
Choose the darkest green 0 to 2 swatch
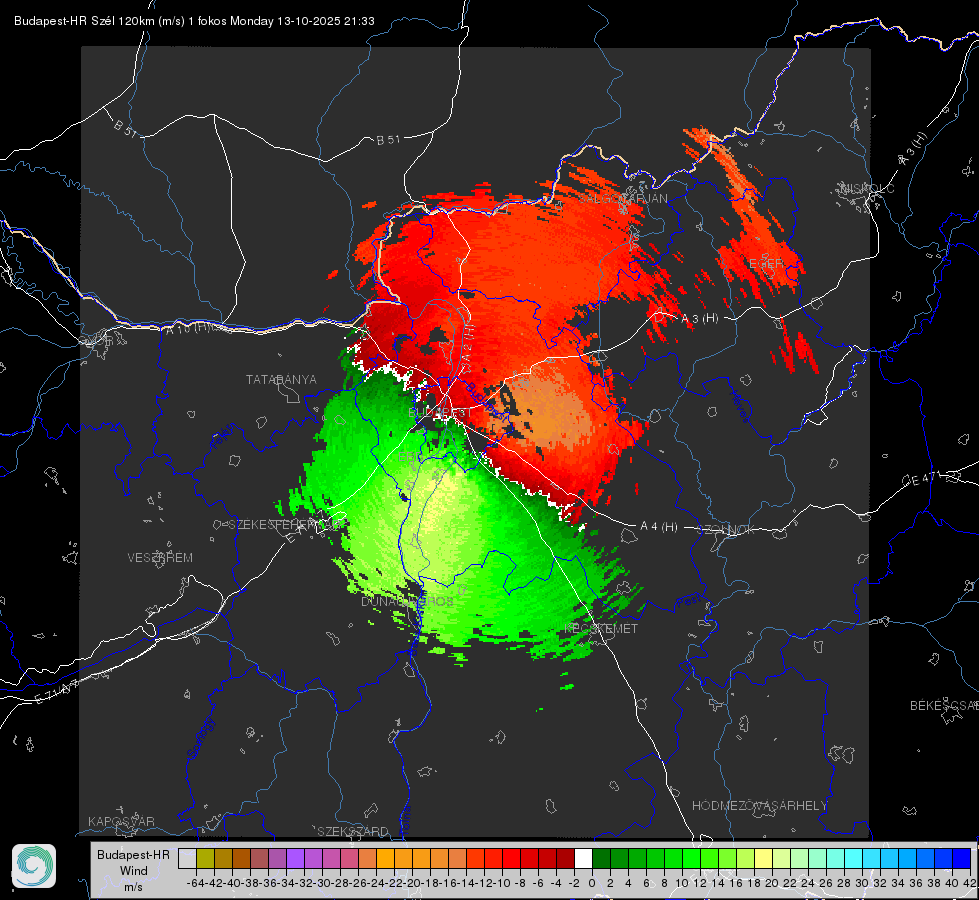coord(601,858)
